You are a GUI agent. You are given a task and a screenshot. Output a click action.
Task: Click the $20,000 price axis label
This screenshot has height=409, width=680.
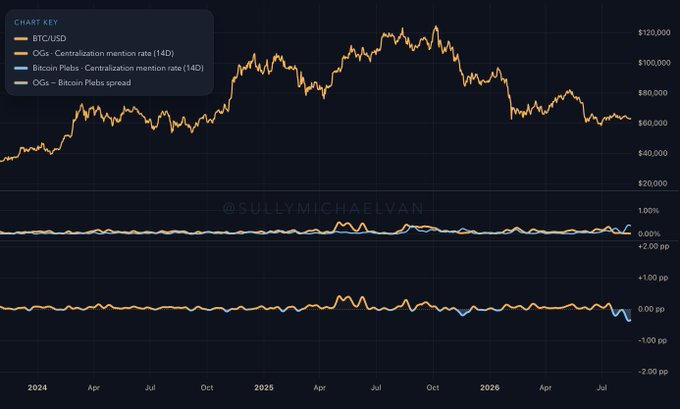point(653,183)
